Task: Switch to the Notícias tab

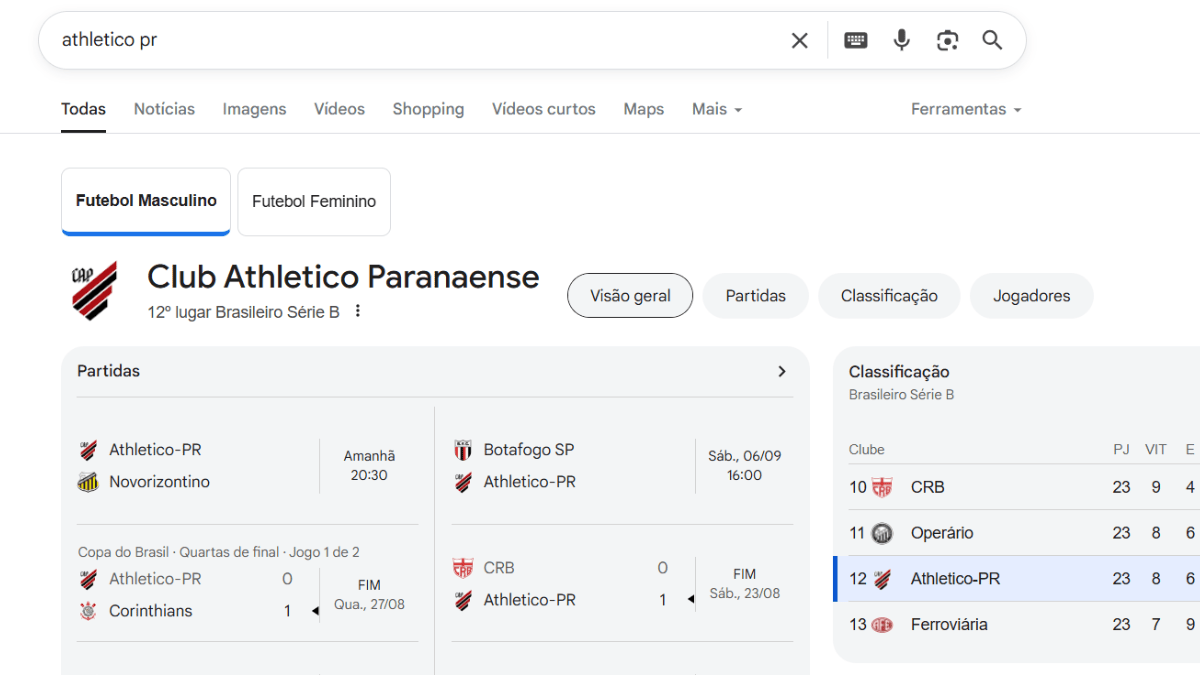Action: point(164,109)
